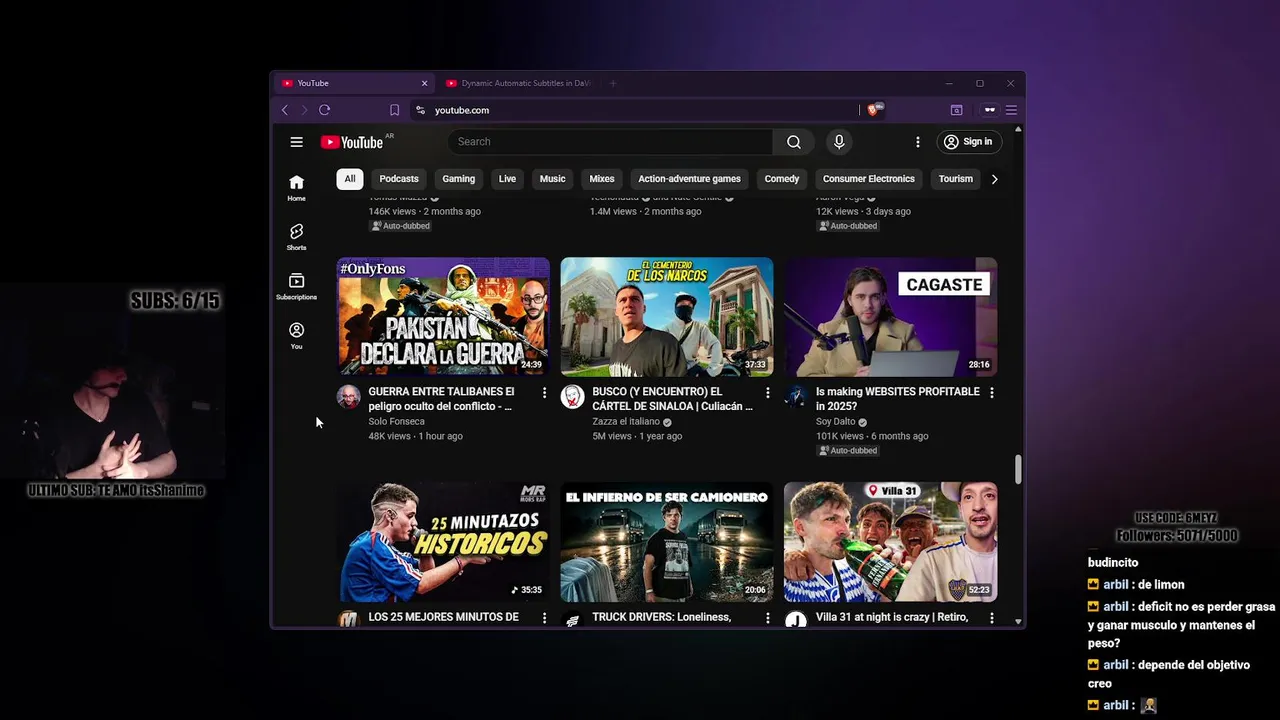Screen dimensions: 1280x720
Task: Reload the page with the refresh icon
Action: pyautogui.click(x=324, y=110)
